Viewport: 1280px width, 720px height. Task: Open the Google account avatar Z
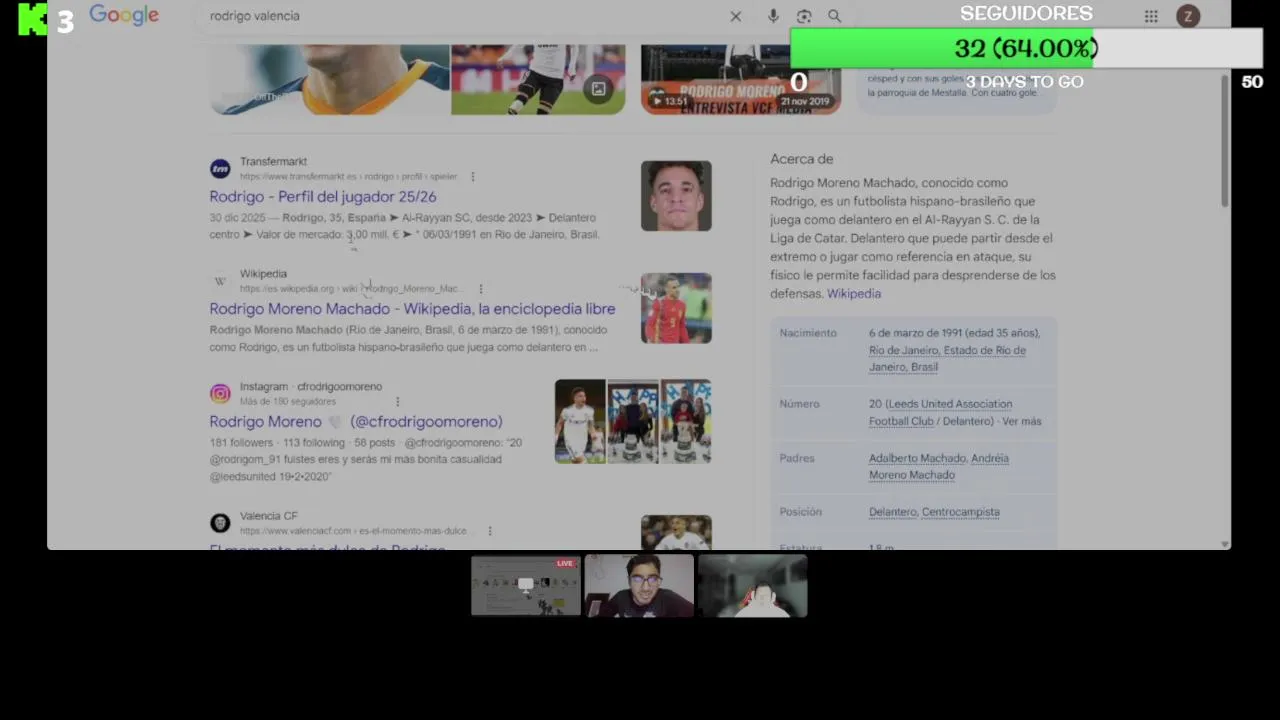click(x=1188, y=16)
